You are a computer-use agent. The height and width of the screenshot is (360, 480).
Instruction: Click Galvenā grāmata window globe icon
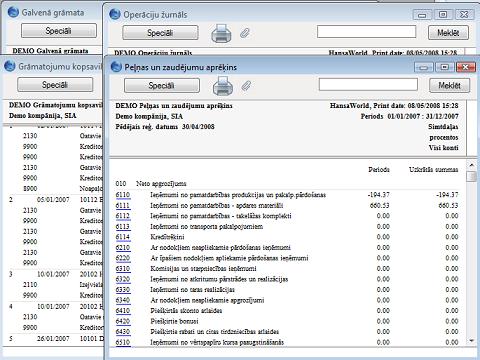click(x=13, y=12)
